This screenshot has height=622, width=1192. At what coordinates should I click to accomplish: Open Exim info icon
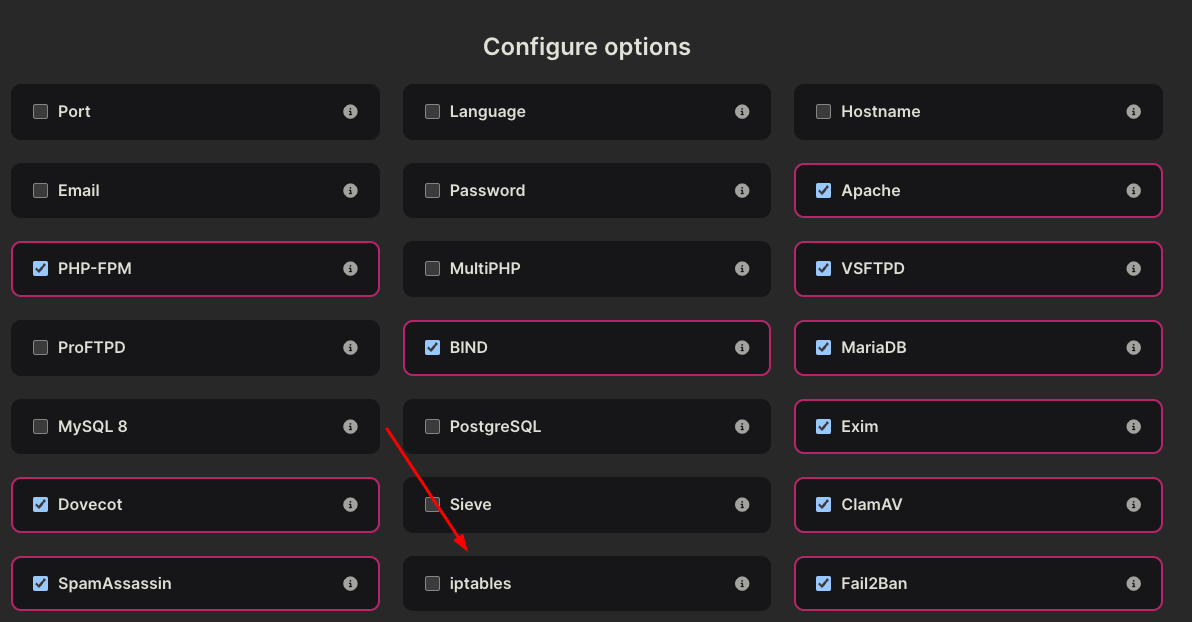tap(1133, 427)
